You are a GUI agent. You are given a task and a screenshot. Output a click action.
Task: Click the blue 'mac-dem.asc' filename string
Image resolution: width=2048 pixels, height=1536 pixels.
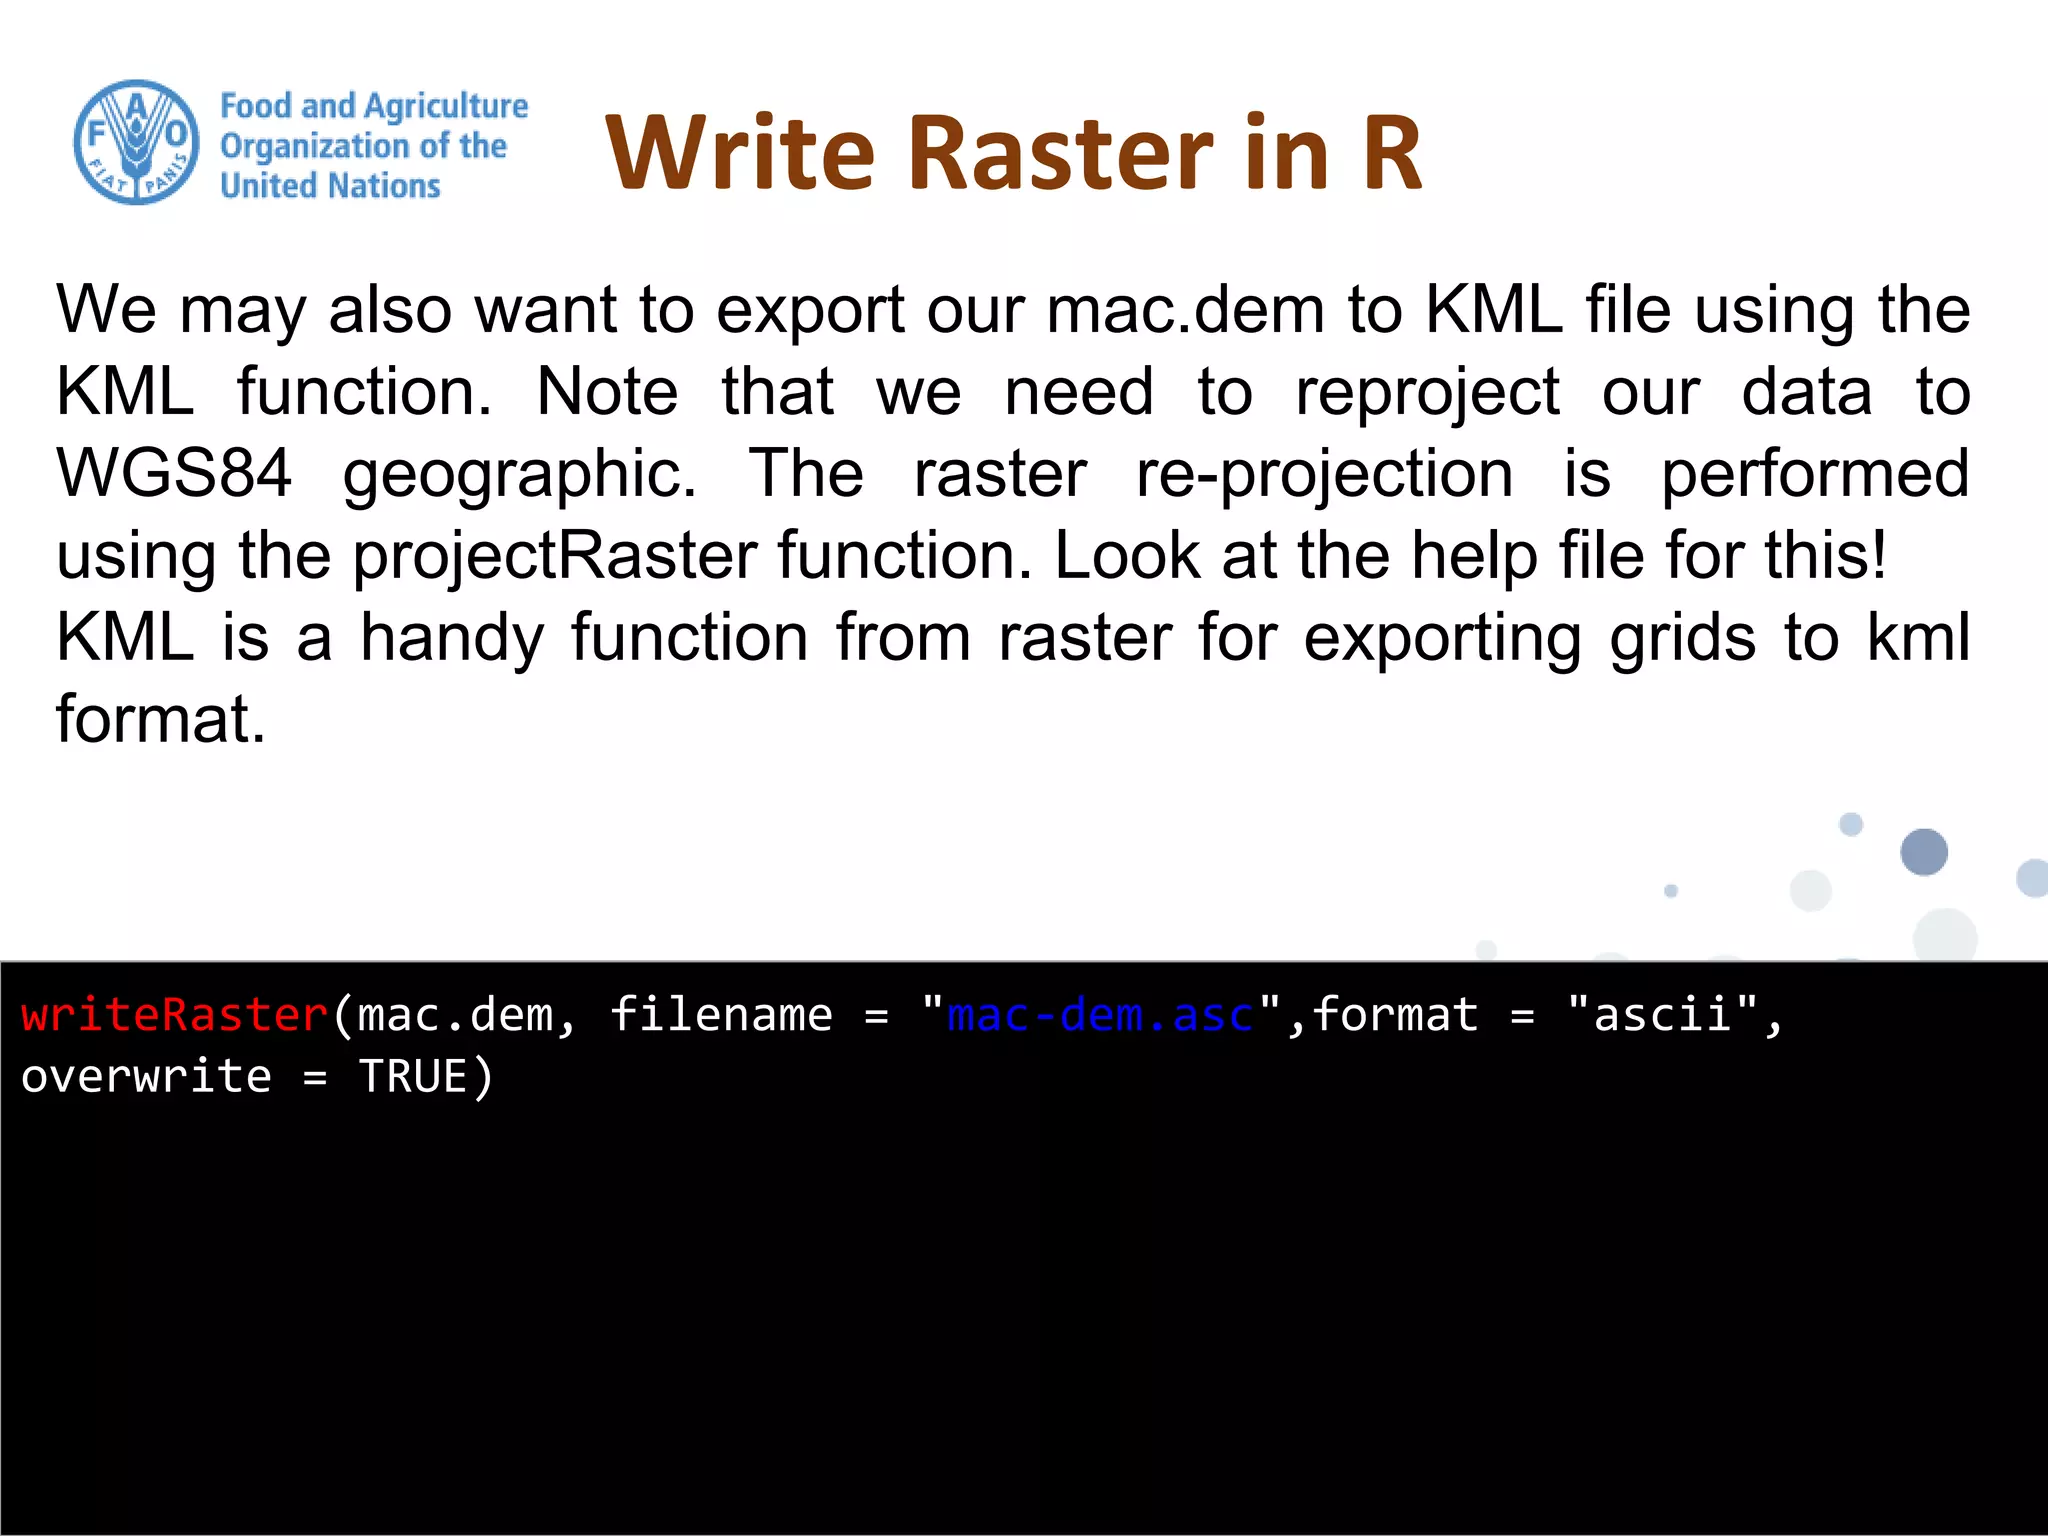pyautogui.click(x=1100, y=1015)
